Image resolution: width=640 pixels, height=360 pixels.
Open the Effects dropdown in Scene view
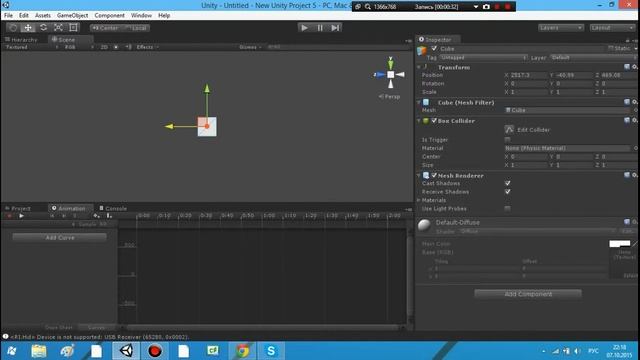click(x=147, y=47)
